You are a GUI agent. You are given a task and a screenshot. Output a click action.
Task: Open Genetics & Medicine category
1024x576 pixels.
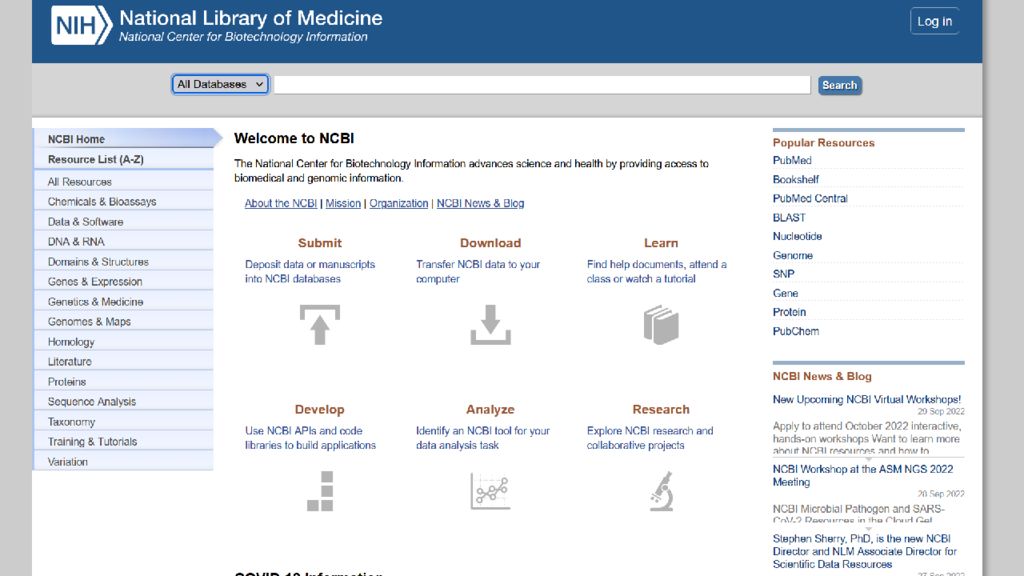(124, 302)
